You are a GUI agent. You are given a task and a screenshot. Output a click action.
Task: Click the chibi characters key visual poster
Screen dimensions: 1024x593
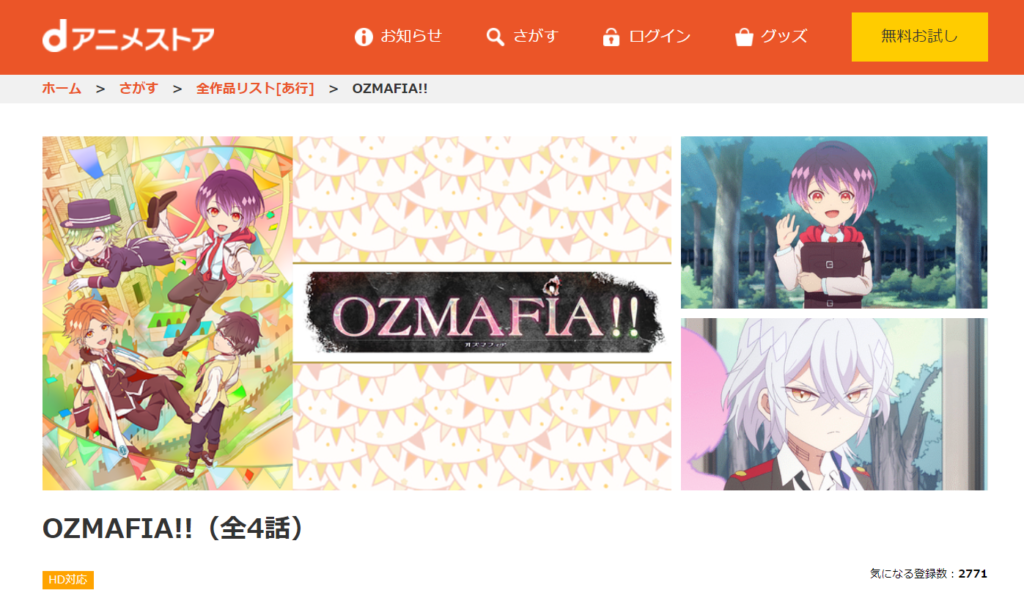point(167,313)
